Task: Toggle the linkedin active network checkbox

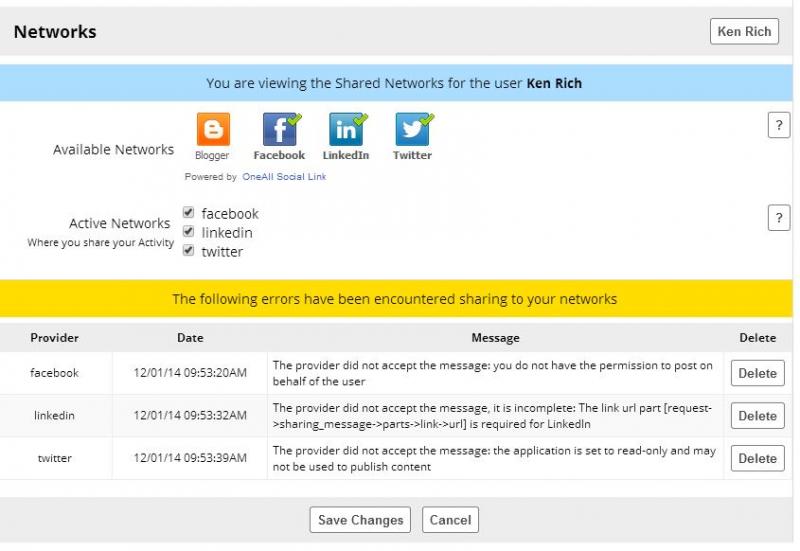Action: [x=189, y=232]
